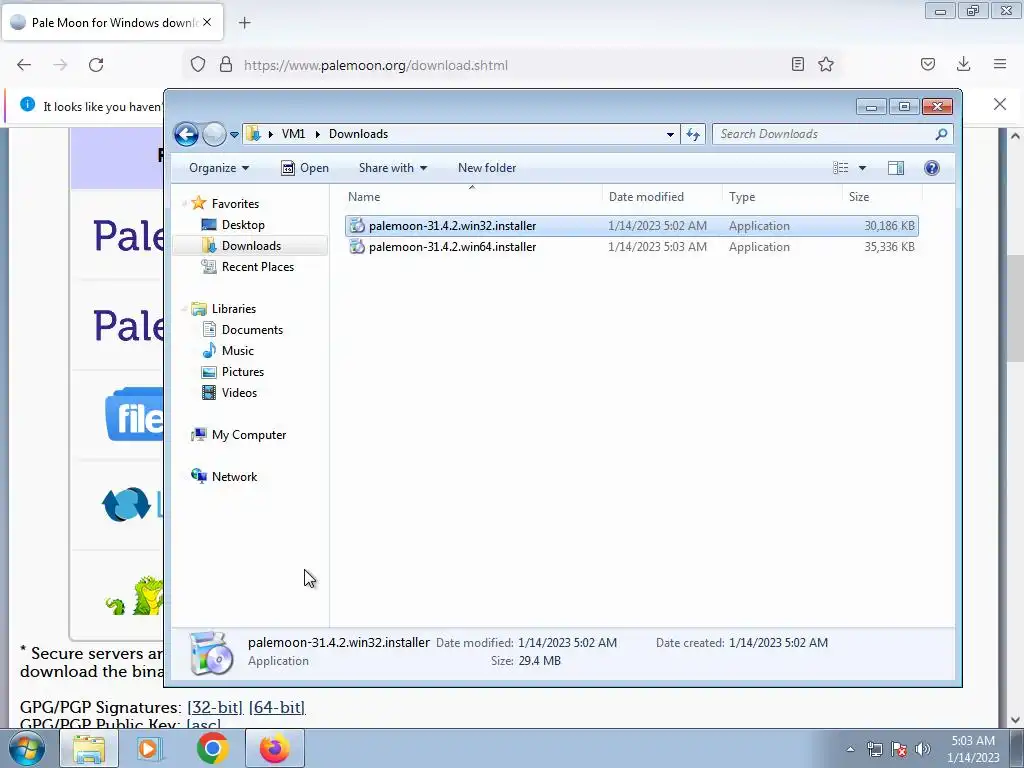Change the view using the view icon

coord(840,168)
